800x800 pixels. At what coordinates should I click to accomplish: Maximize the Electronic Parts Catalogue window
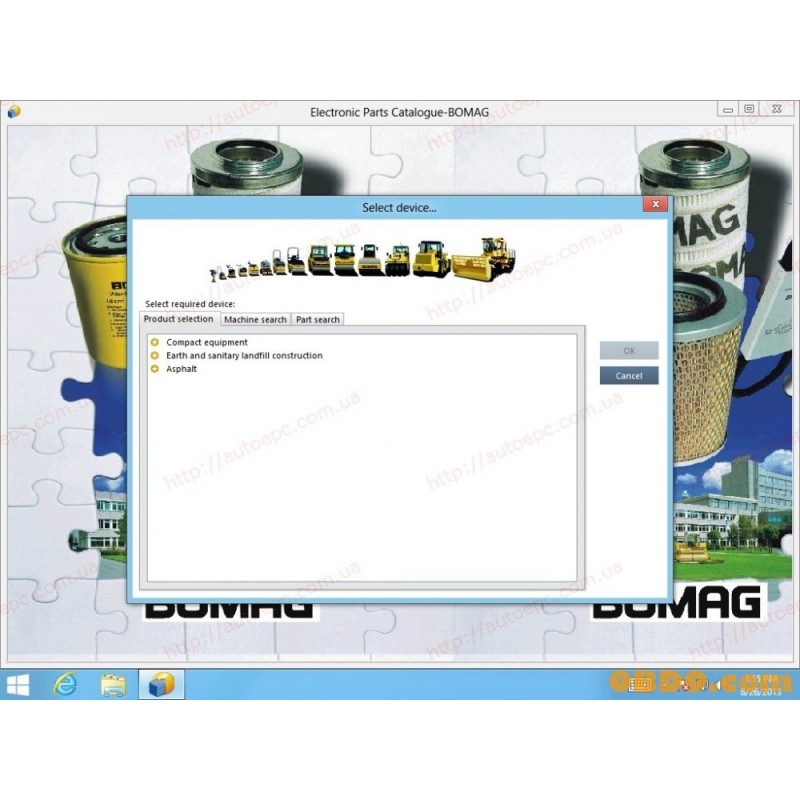749,109
